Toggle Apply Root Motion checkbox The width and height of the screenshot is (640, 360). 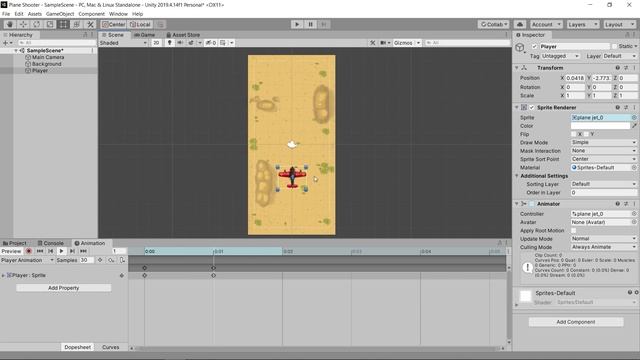pos(573,230)
